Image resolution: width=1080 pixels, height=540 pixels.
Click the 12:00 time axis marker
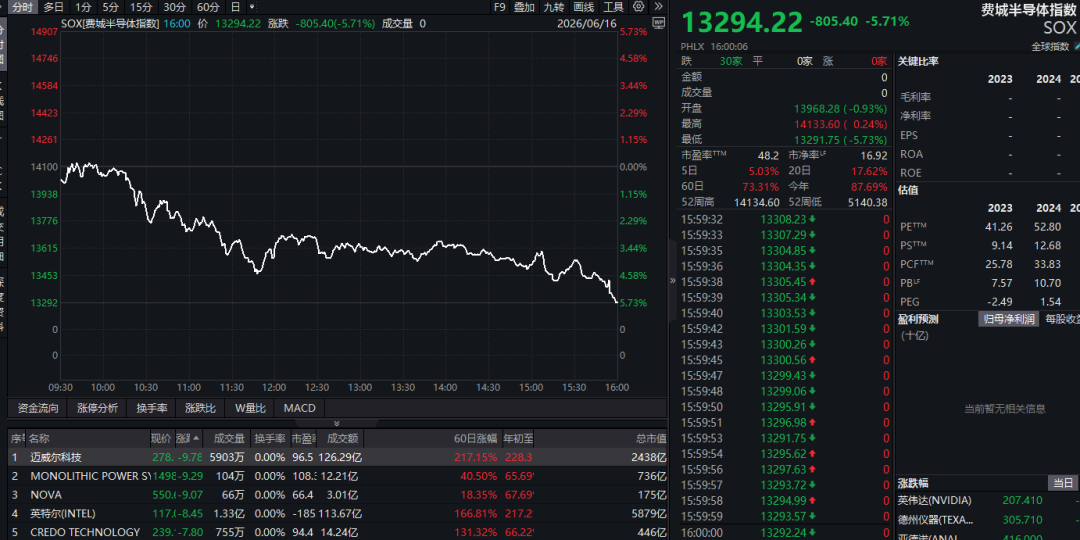[x=274, y=388]
